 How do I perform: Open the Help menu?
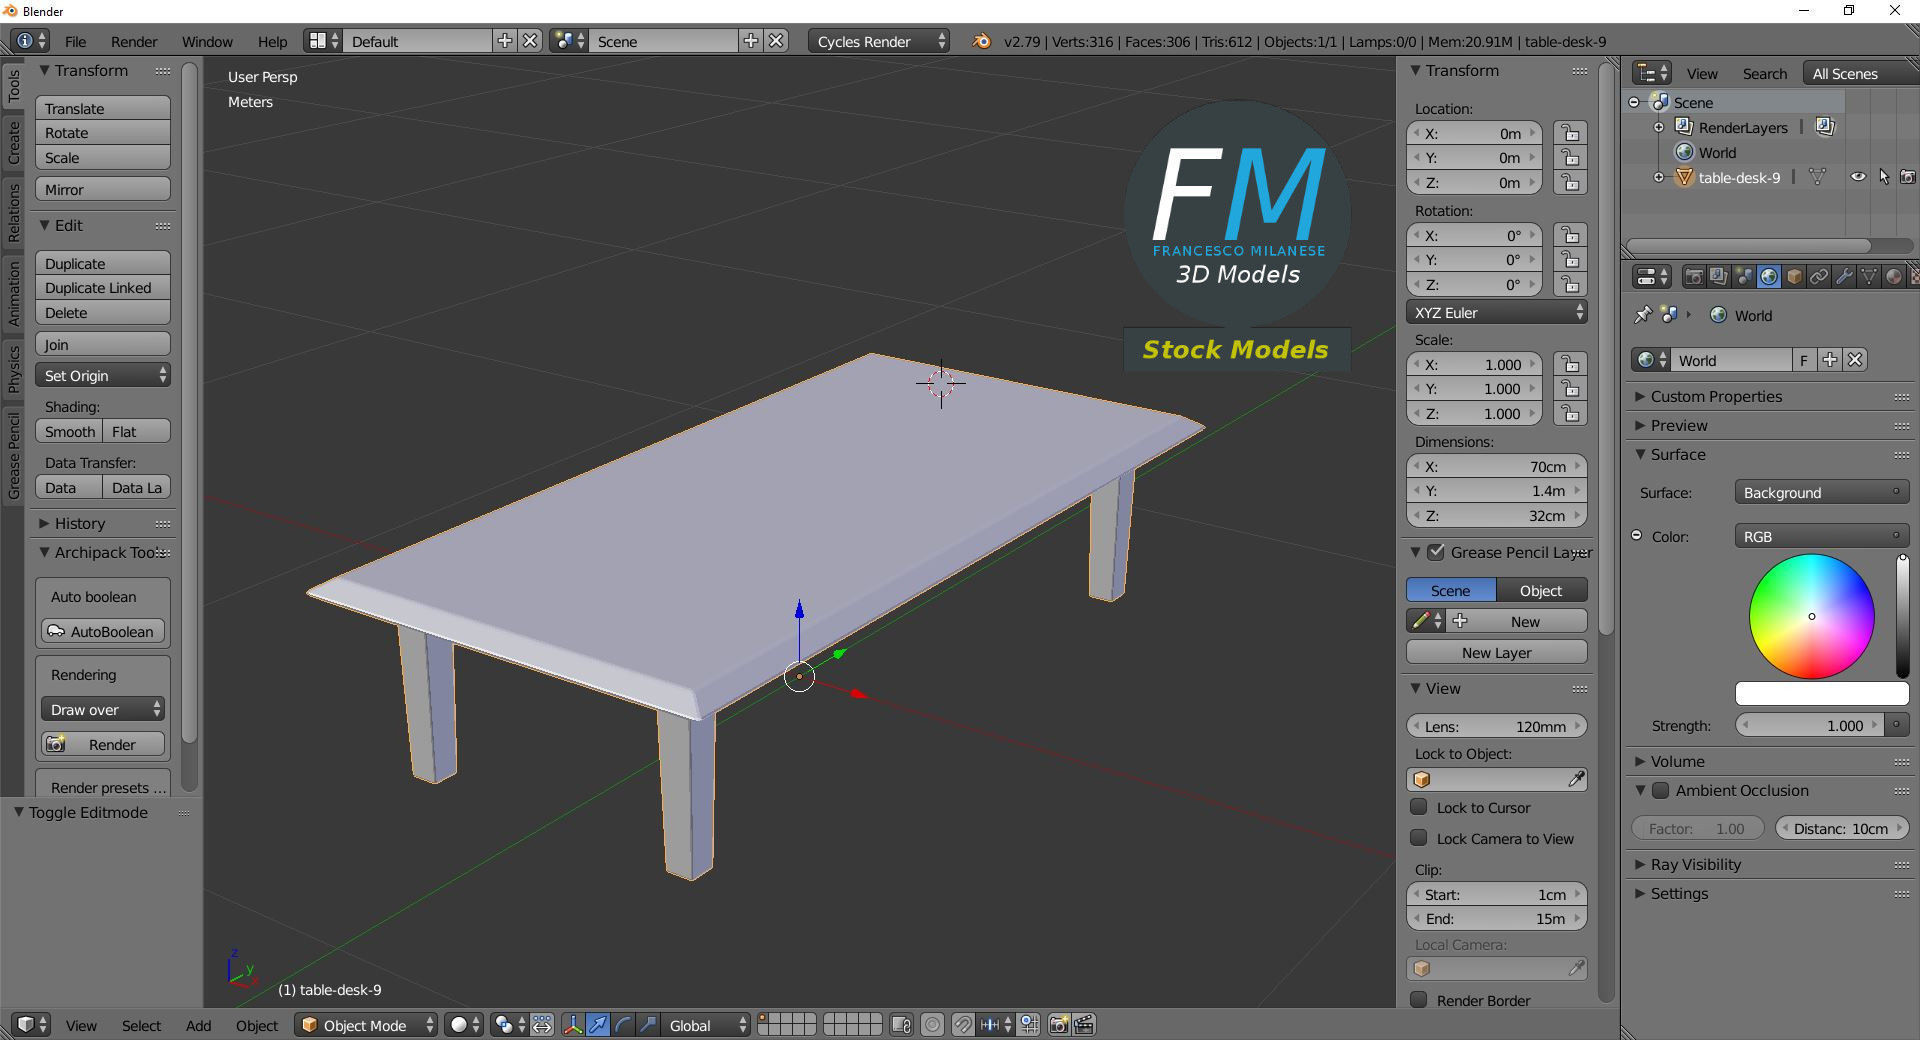272,41
